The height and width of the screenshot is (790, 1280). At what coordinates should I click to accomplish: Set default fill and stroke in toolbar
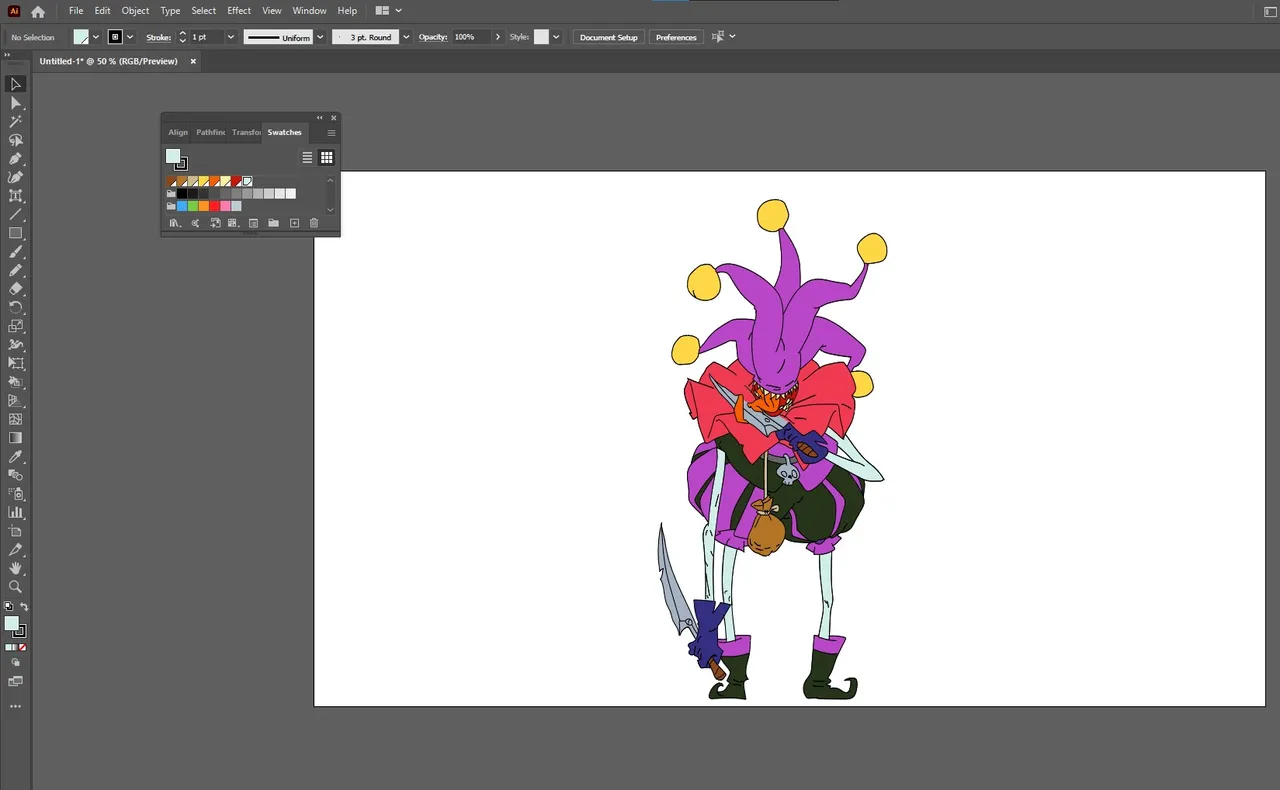[x=9, y=607]
